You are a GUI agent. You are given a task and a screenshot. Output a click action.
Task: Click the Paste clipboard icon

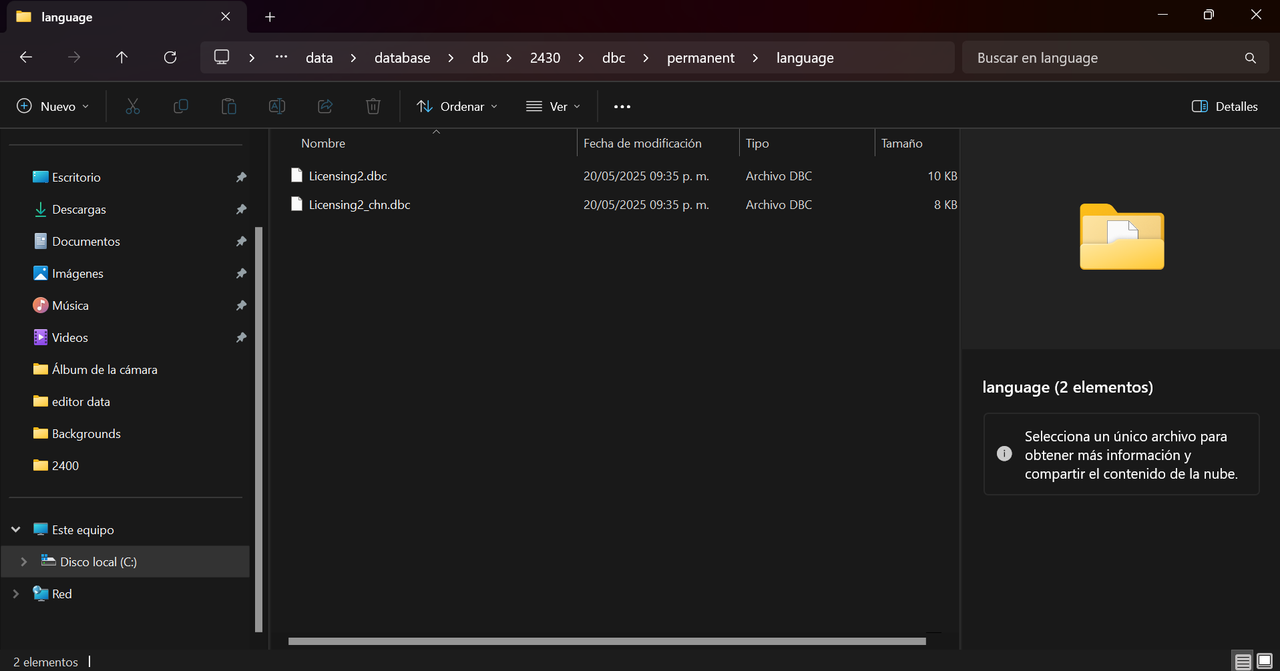[229, 106]
